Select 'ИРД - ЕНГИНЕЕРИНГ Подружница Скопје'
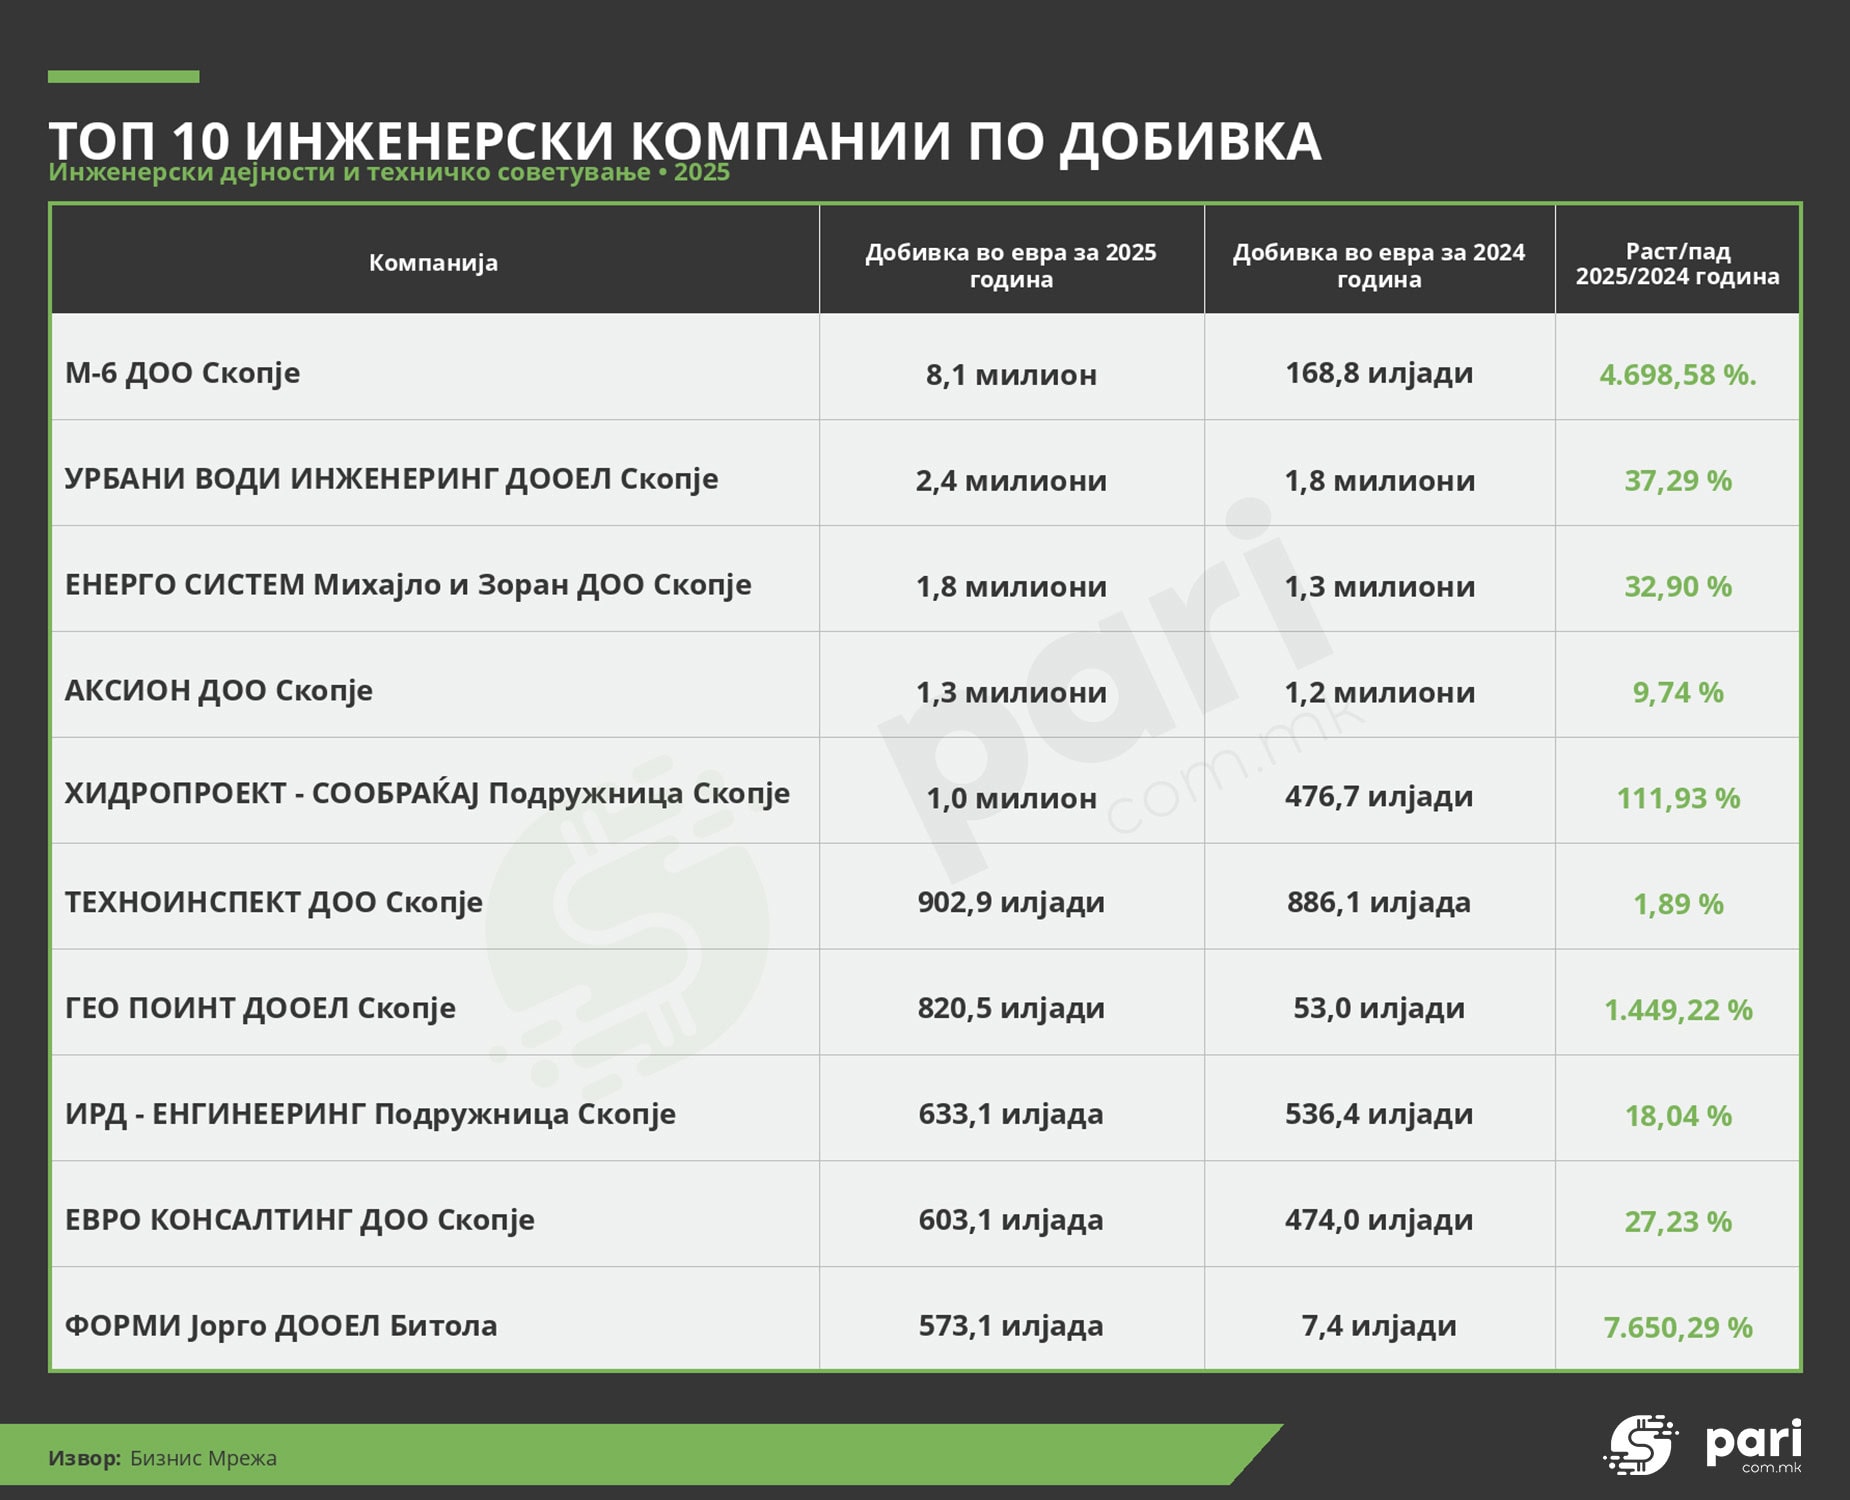 click(370, 1115)
